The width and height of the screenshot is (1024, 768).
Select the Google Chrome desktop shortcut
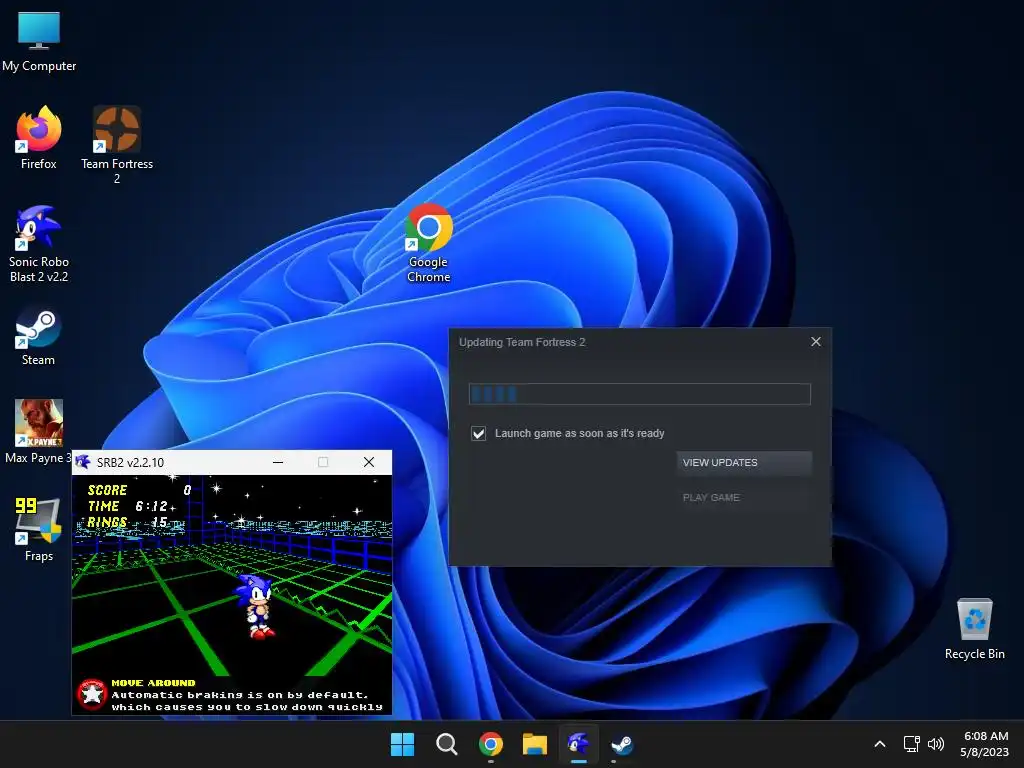[428, 243]
